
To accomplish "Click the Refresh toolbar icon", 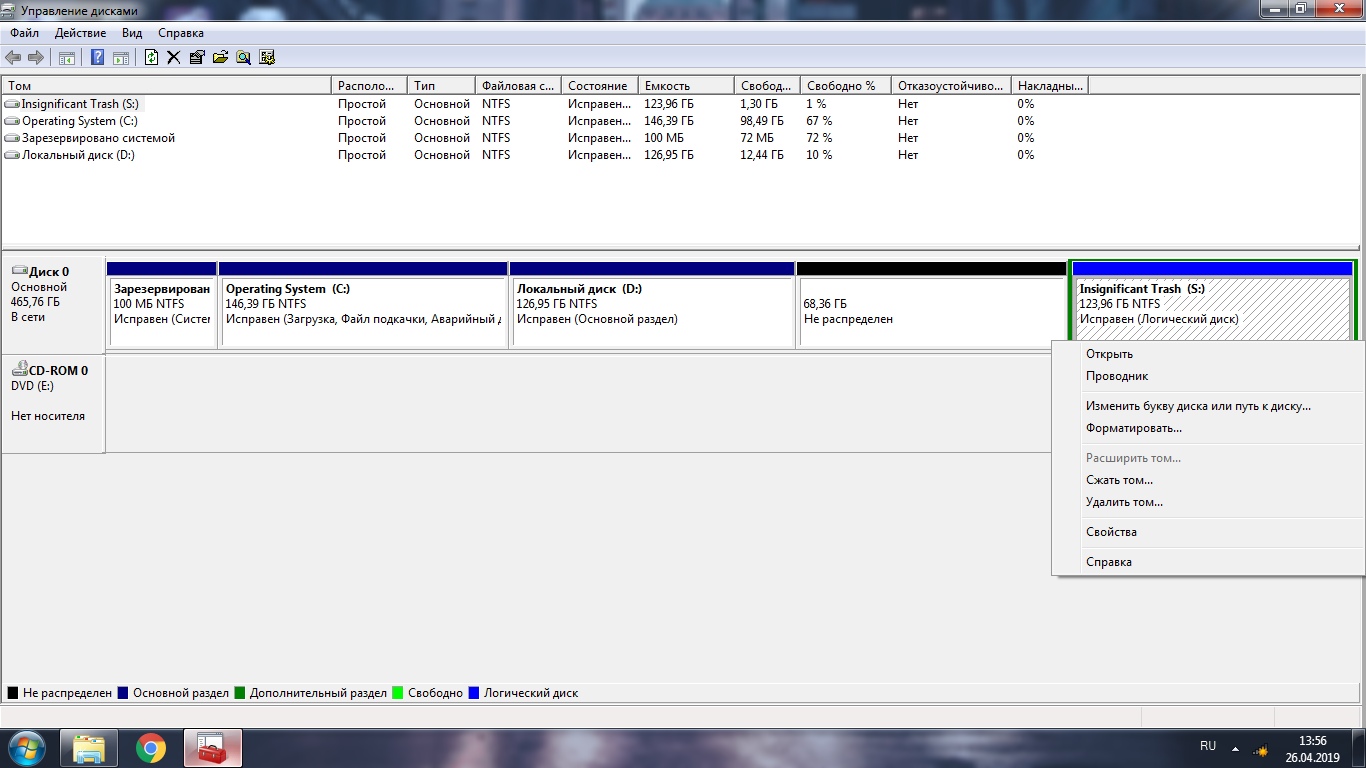I will pyautogui.click(x=151, y=57).
